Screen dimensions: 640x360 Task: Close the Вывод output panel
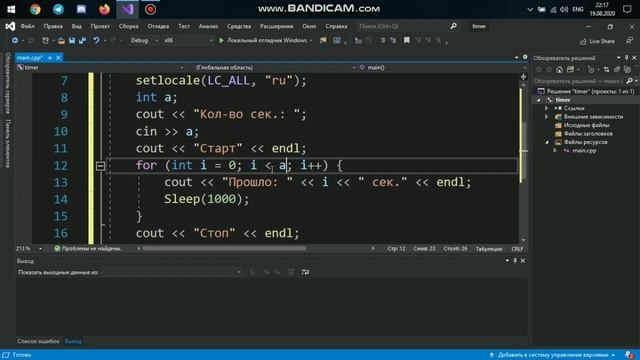pos(523,260)
